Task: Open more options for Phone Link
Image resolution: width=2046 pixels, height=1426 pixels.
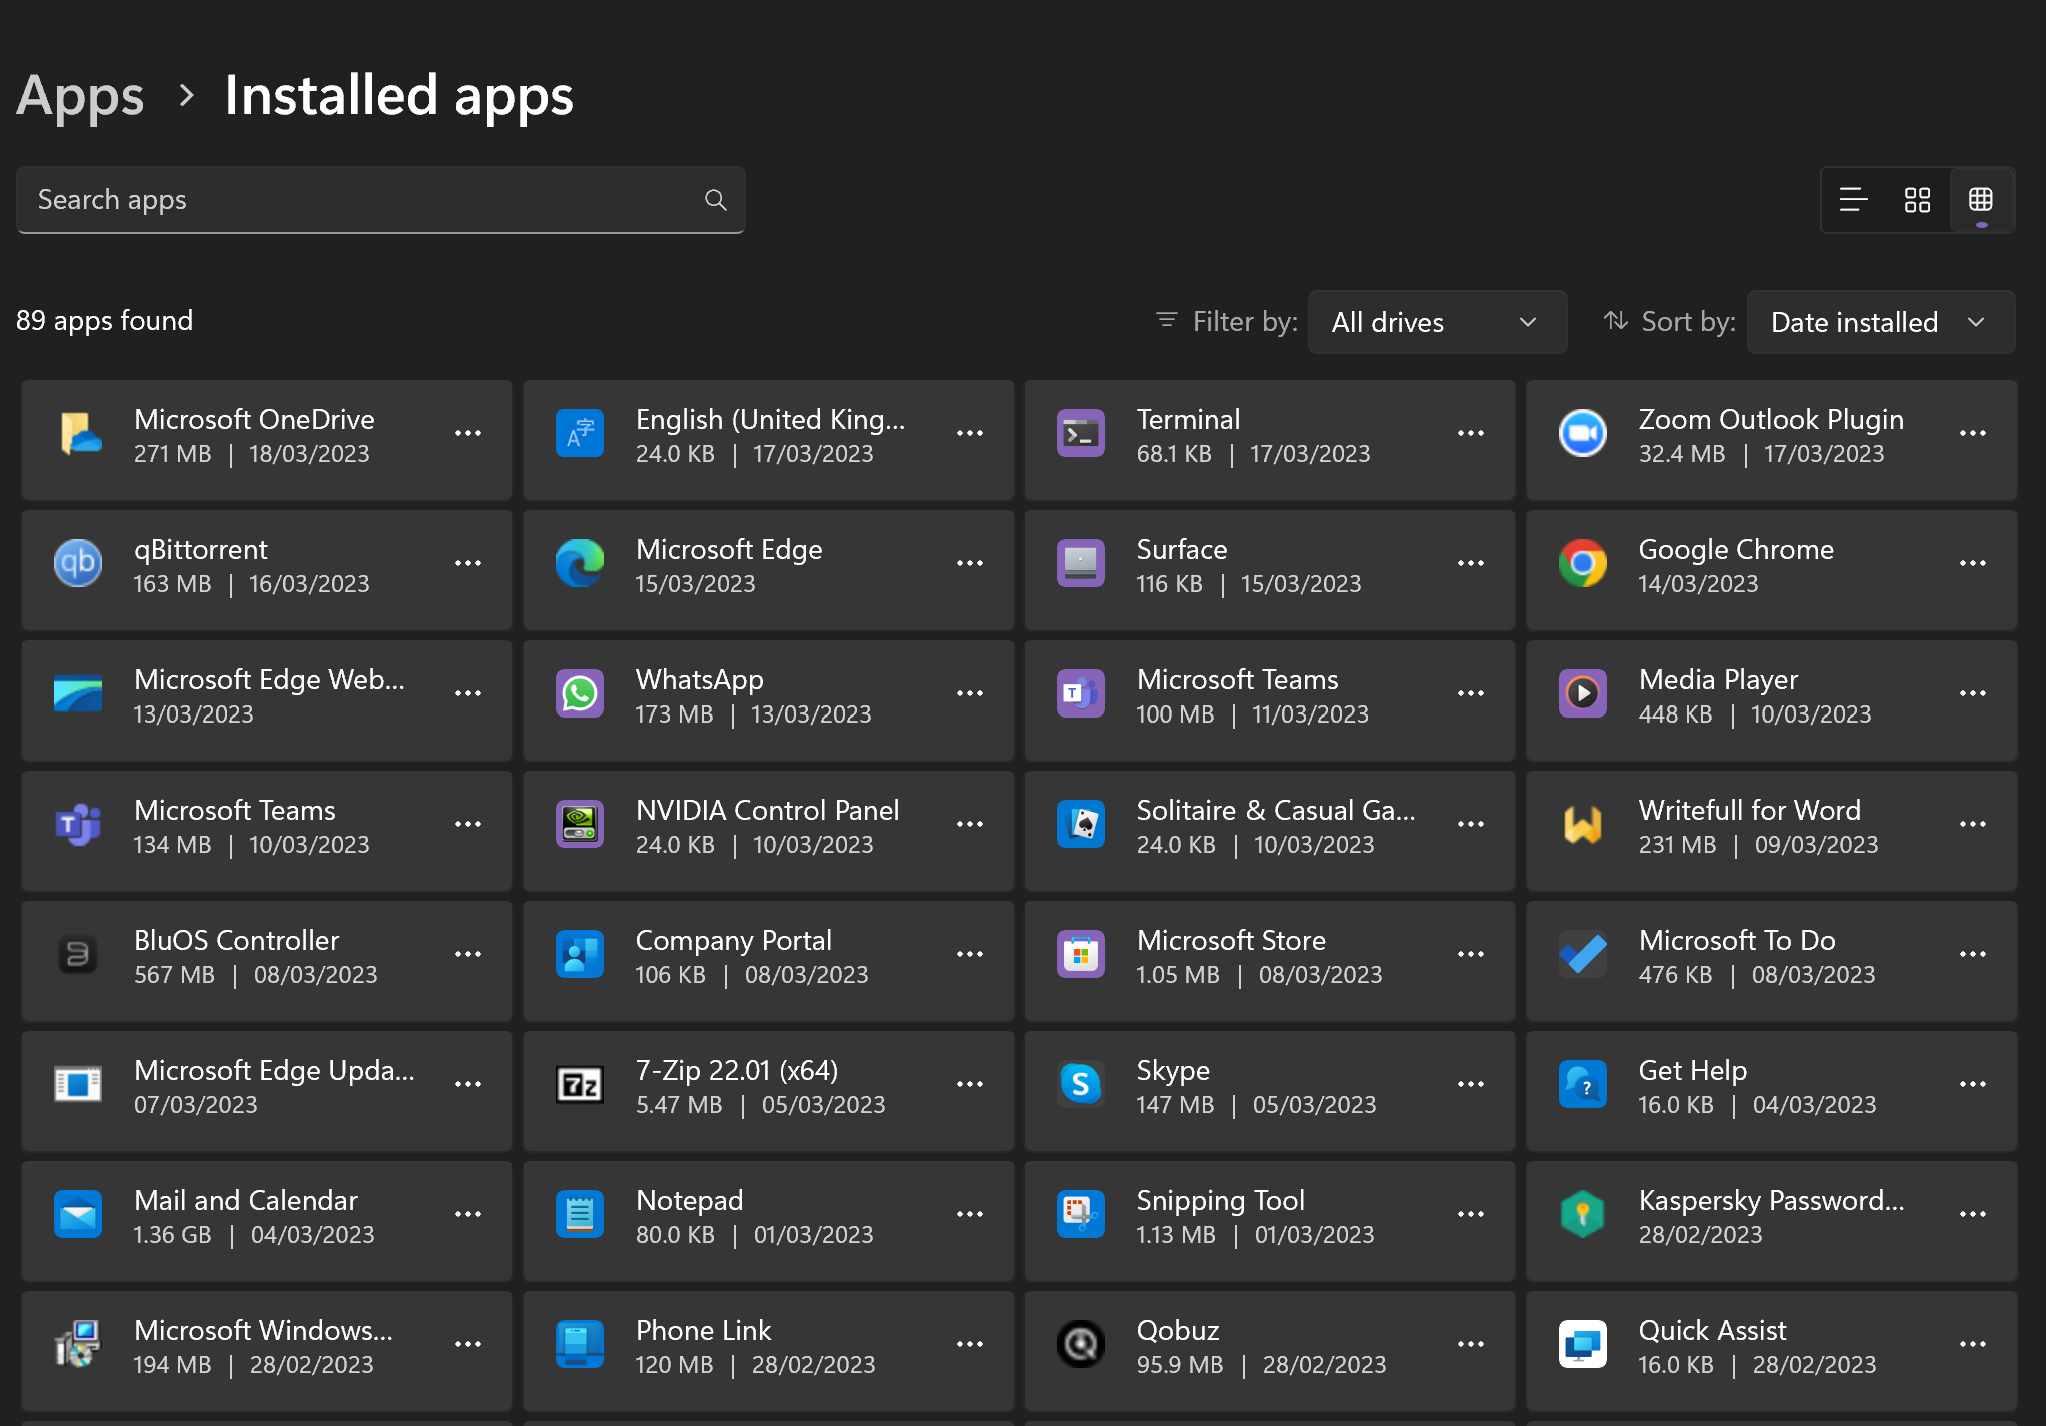Action: tap(970, 1345)
